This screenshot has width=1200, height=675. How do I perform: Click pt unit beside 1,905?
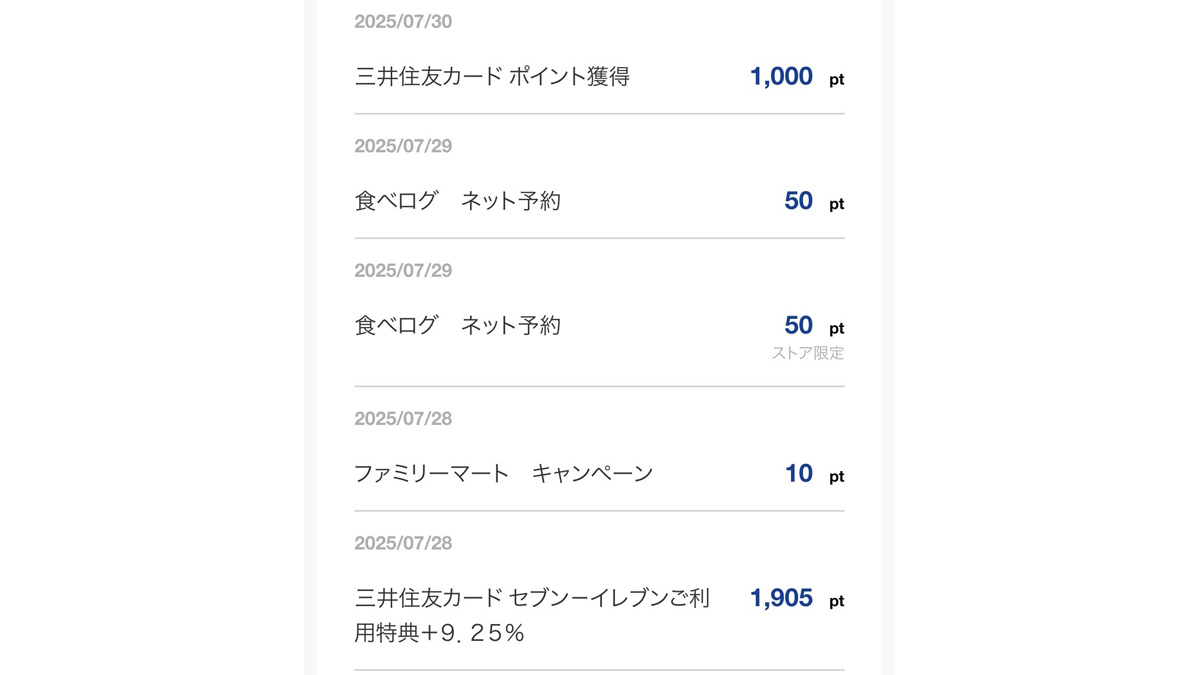point(836,602)
